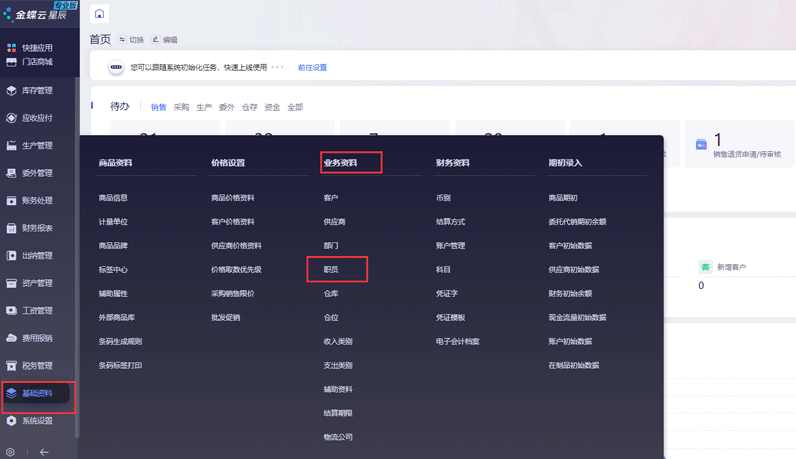Switch to the 全部 todo tab
Viewport: 796px width, 459px height.
[x=295, y=107]
